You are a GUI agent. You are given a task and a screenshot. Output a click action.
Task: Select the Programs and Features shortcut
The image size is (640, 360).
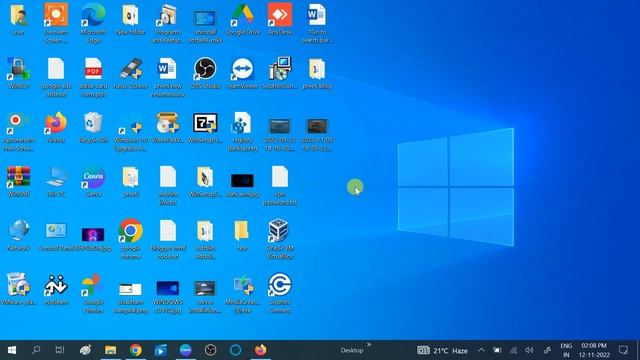point(168,22)
